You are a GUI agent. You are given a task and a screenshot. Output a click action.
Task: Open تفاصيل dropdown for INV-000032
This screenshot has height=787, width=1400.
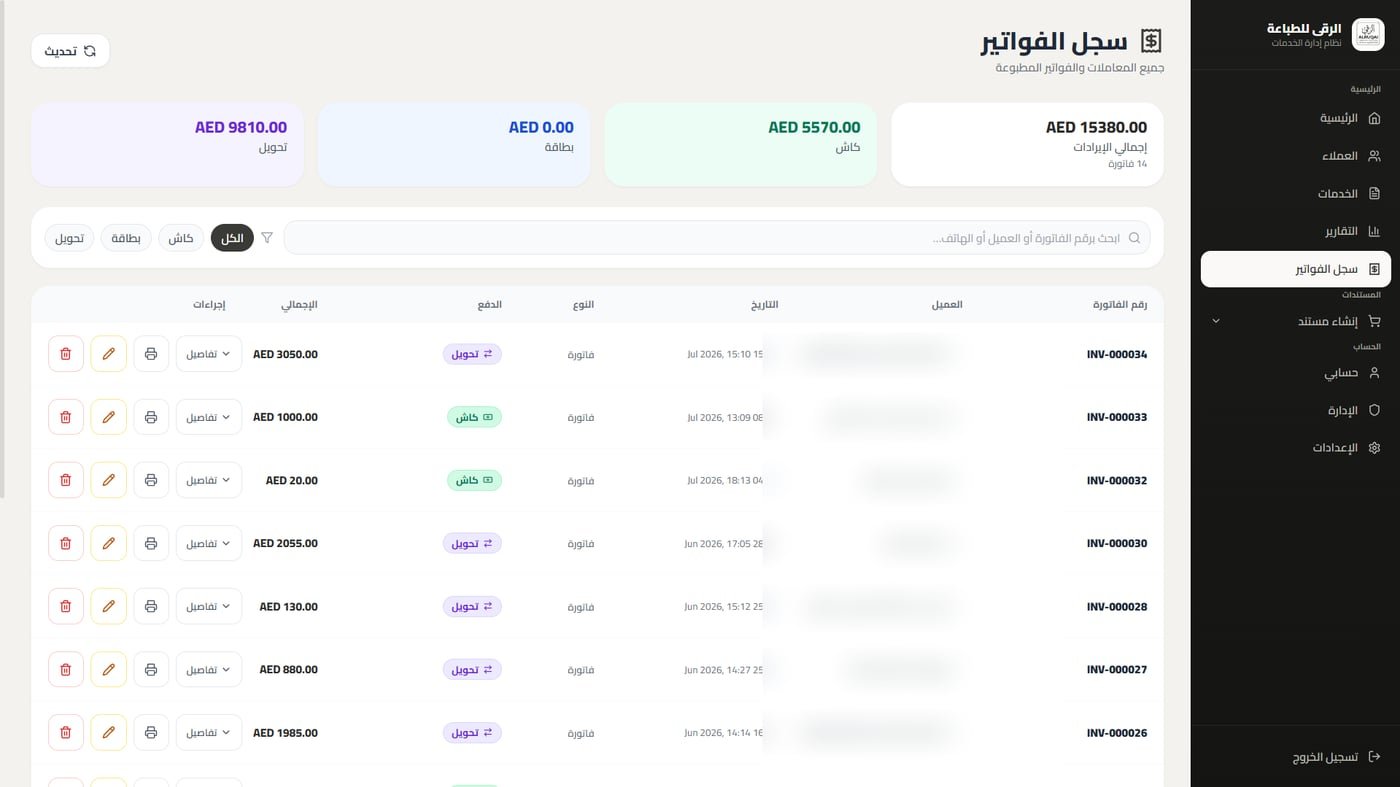point(209,480)
